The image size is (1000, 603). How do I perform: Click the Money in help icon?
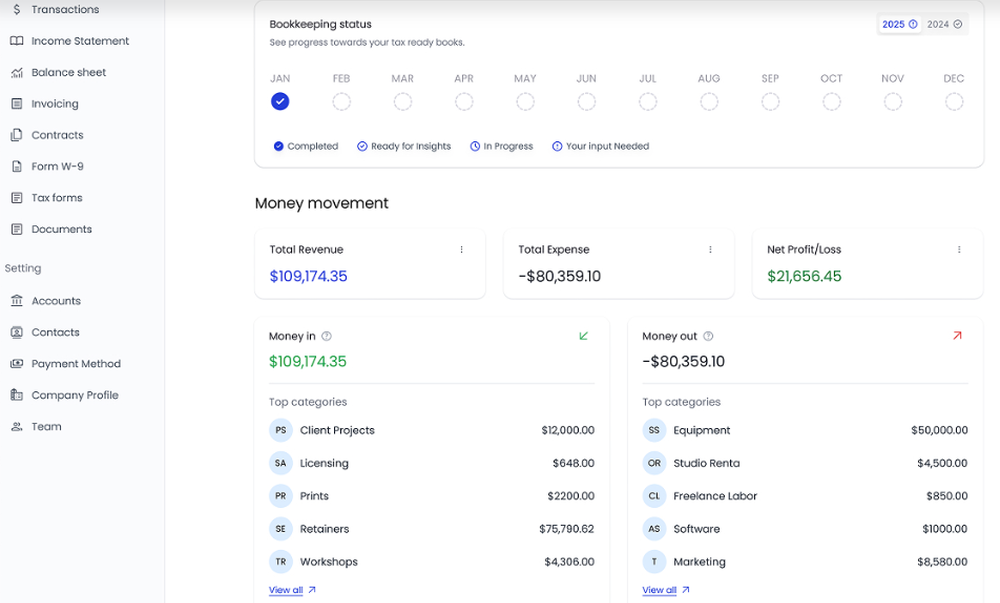[327, 336]
